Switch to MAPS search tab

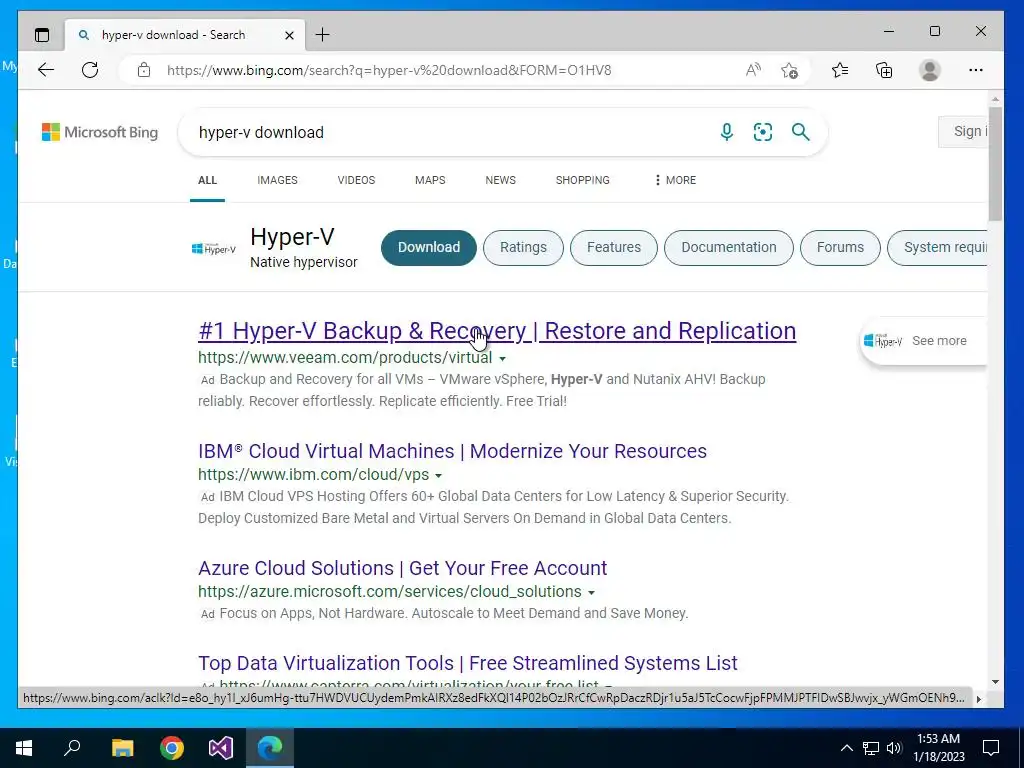[430, 180]
